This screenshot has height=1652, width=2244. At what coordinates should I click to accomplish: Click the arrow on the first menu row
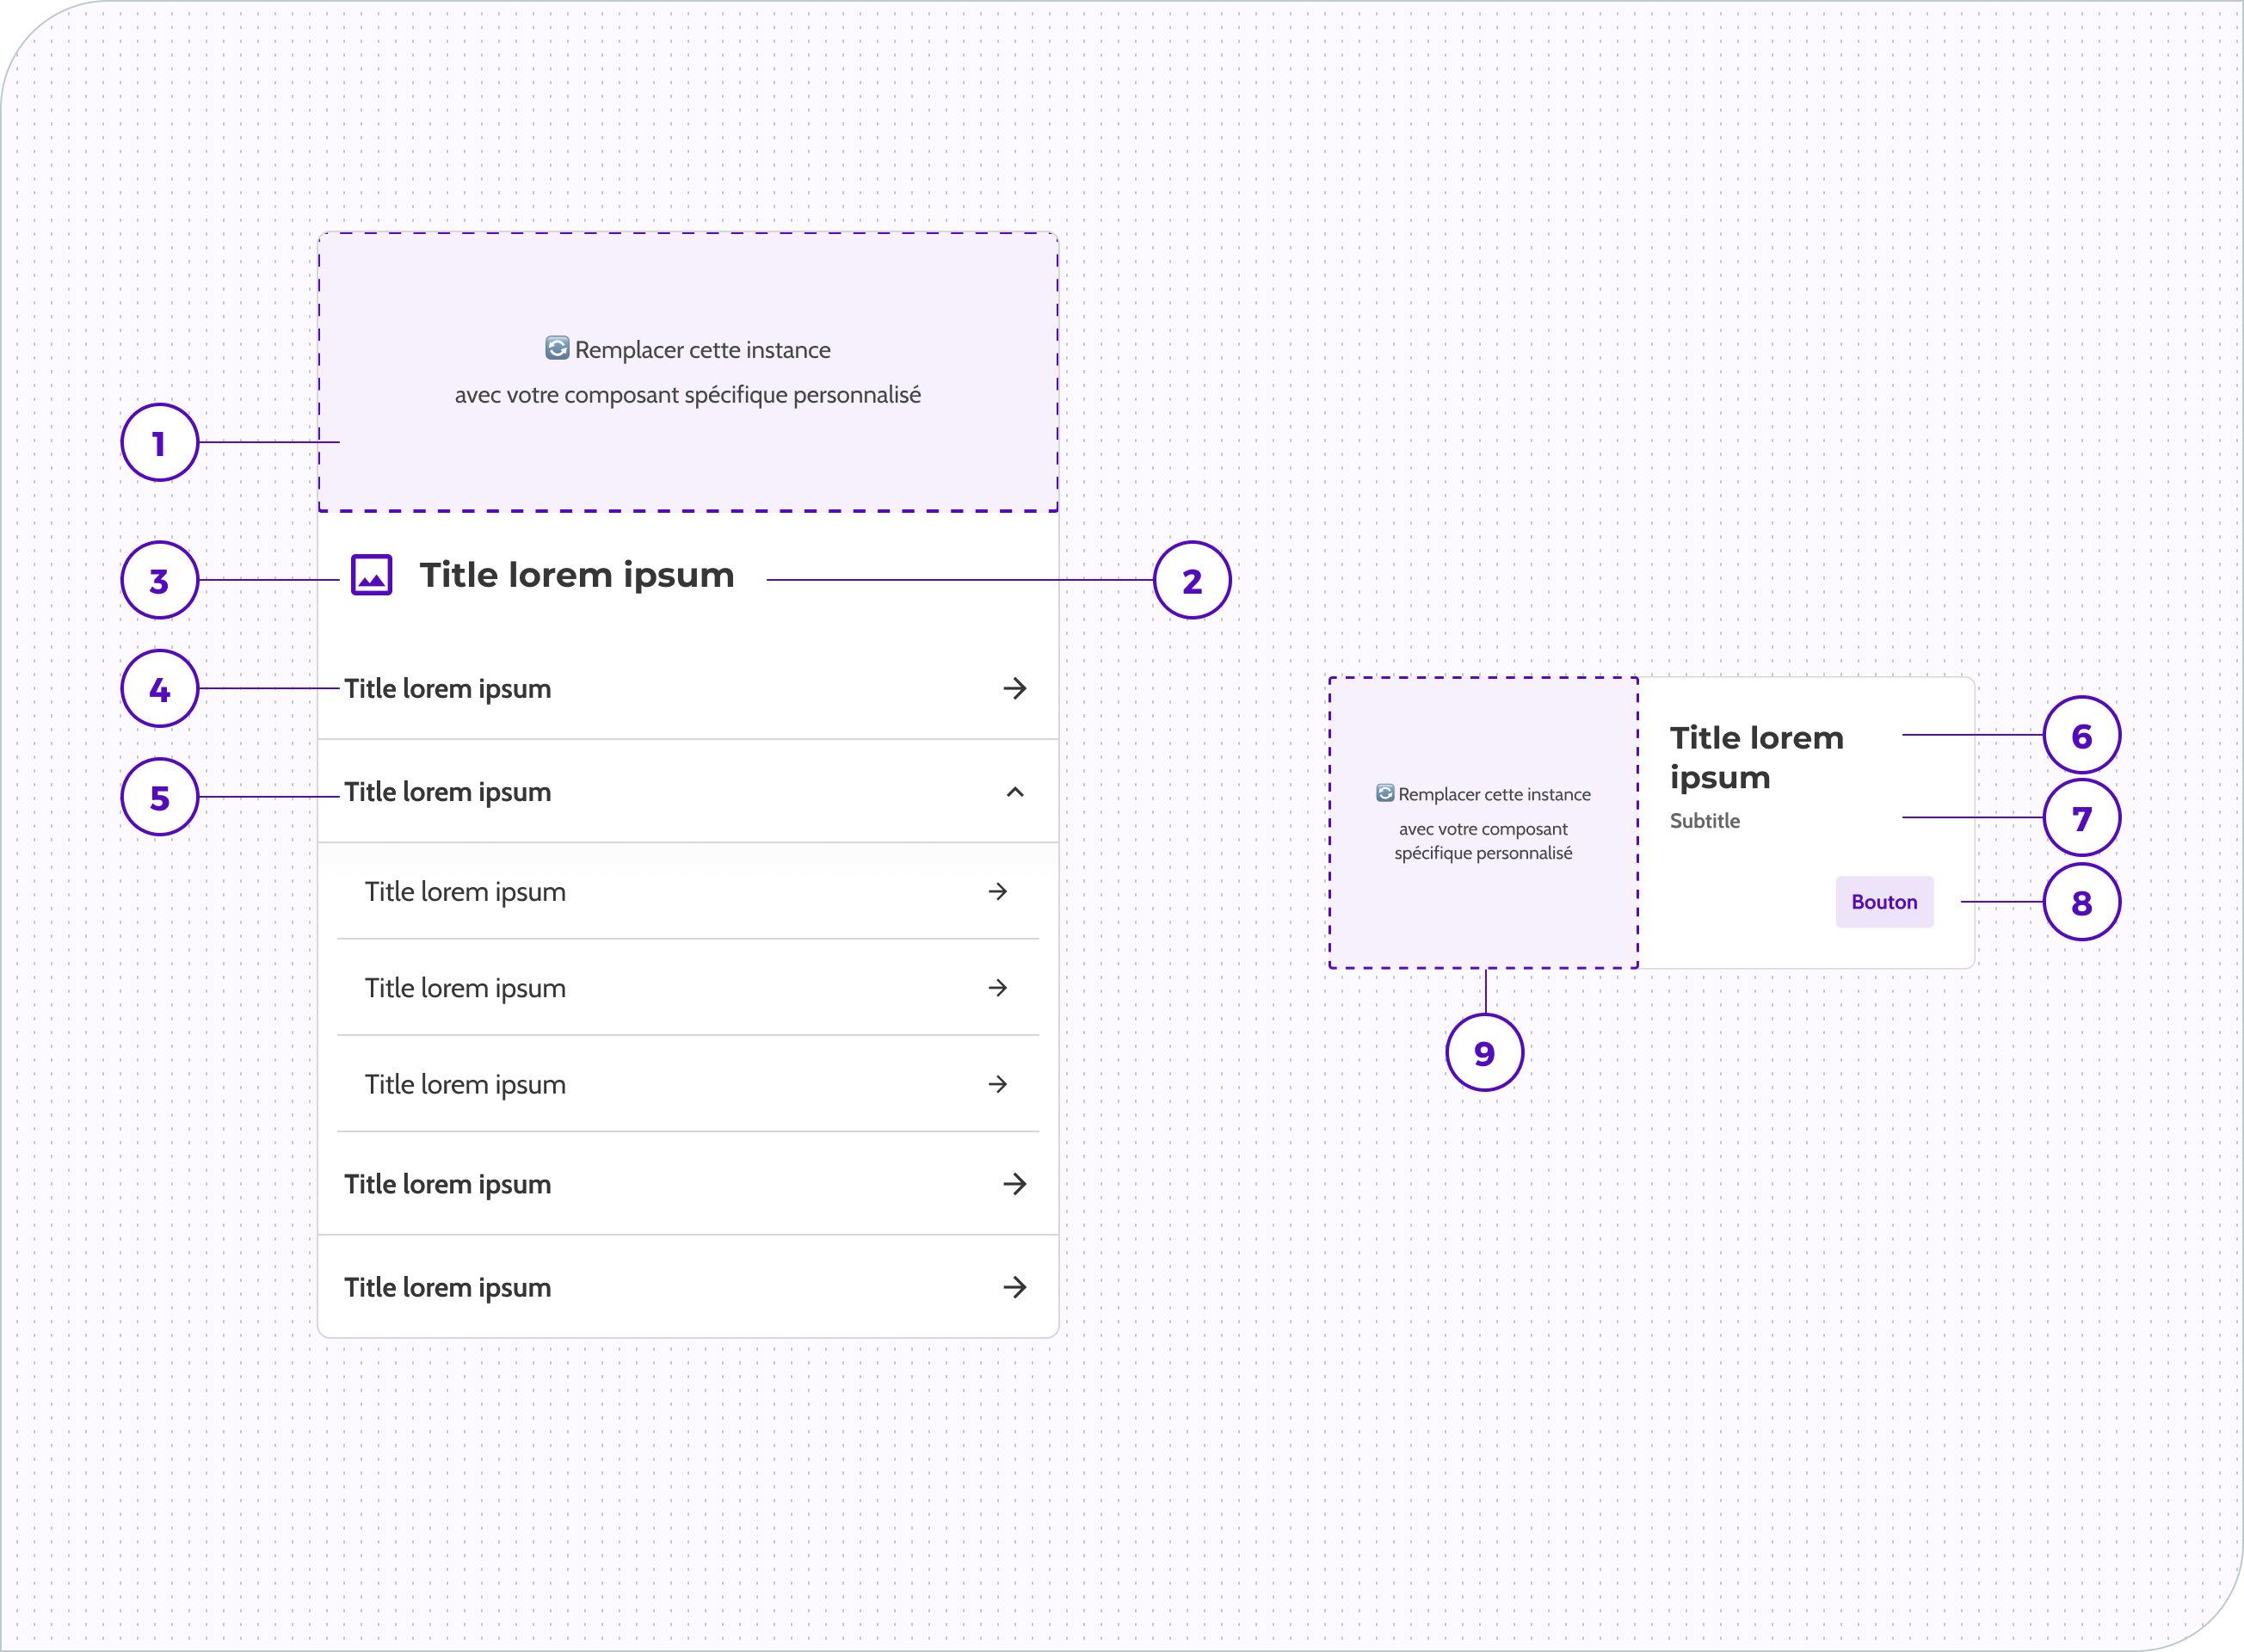(x=1014, y=688)
